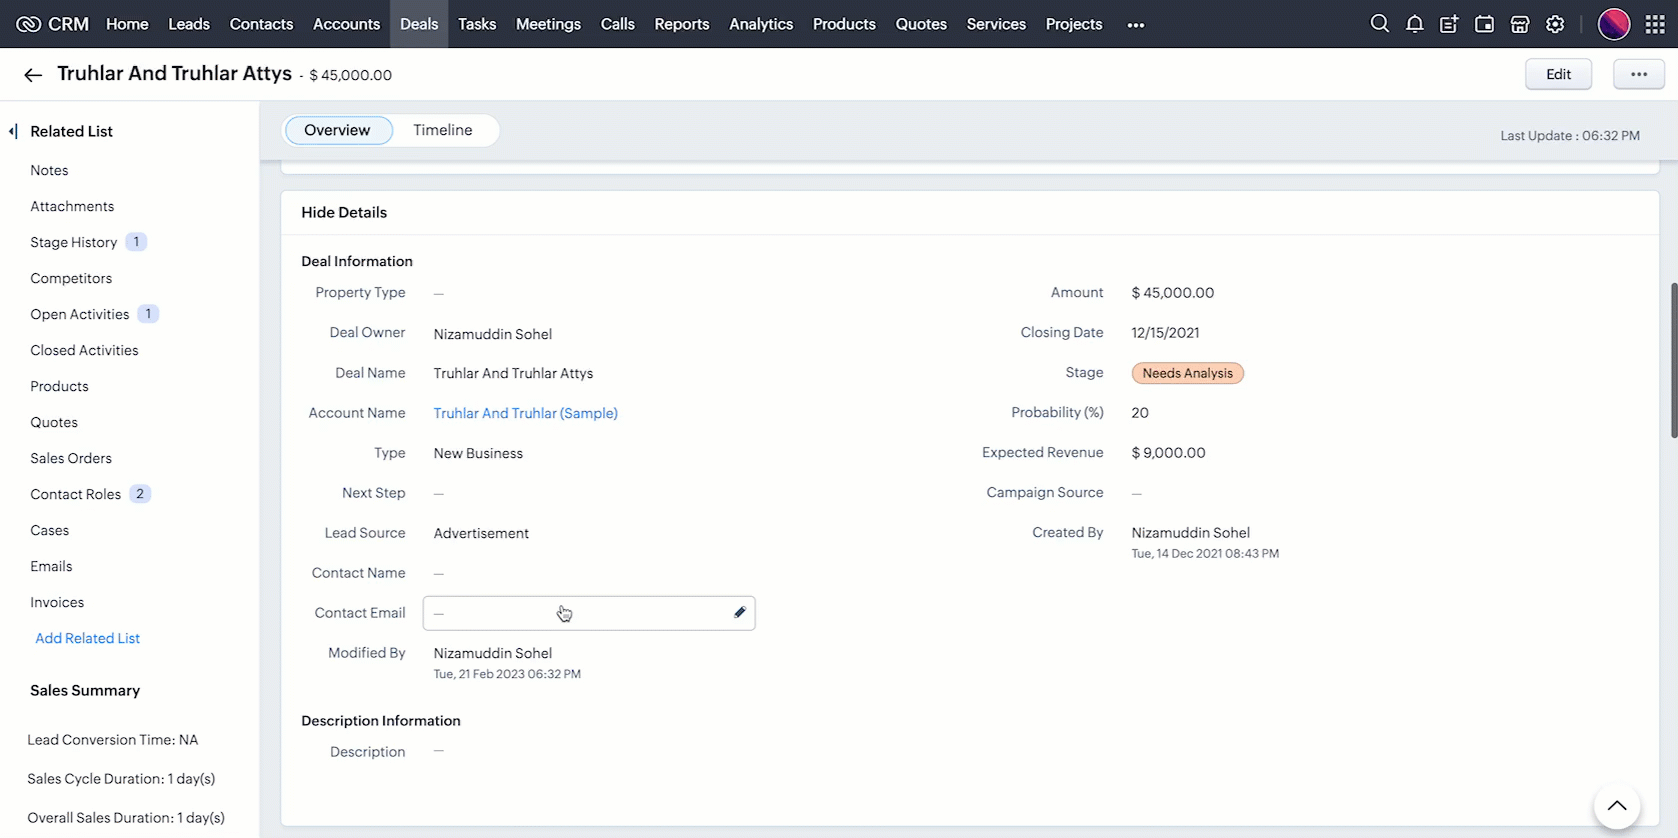Go back using the left arrow
This screenshot has height=838, width=1678.
[x=33, y=75]
